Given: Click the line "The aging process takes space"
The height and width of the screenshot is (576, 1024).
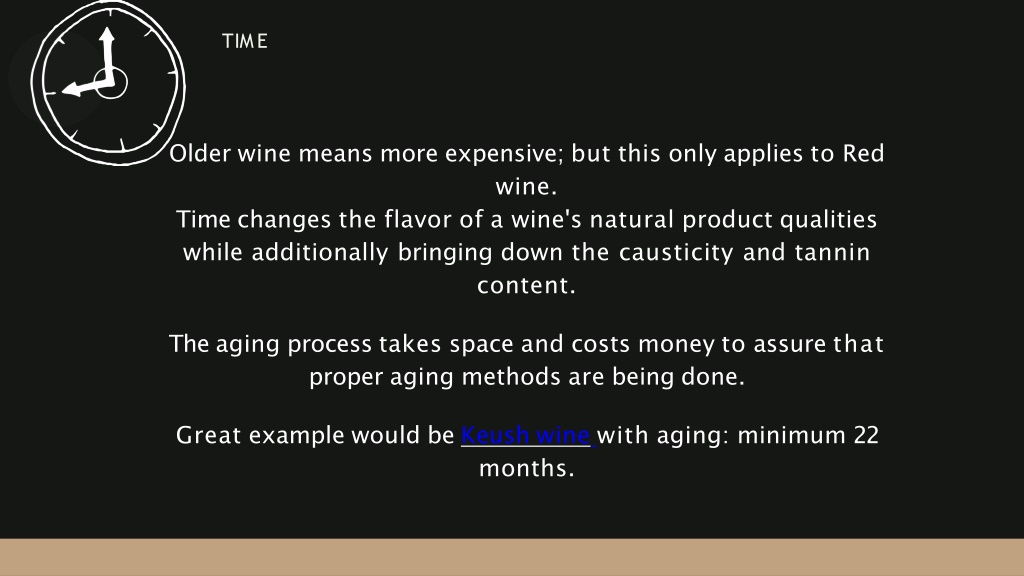Looking at the screenshot, I should [526, 344].
